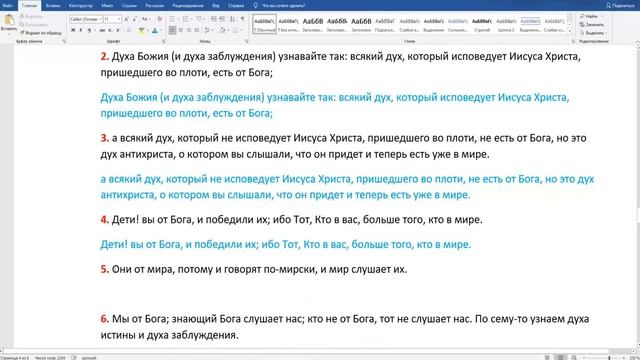Click the Bullets list icon

pyautogui.click(x=173, y=19)
